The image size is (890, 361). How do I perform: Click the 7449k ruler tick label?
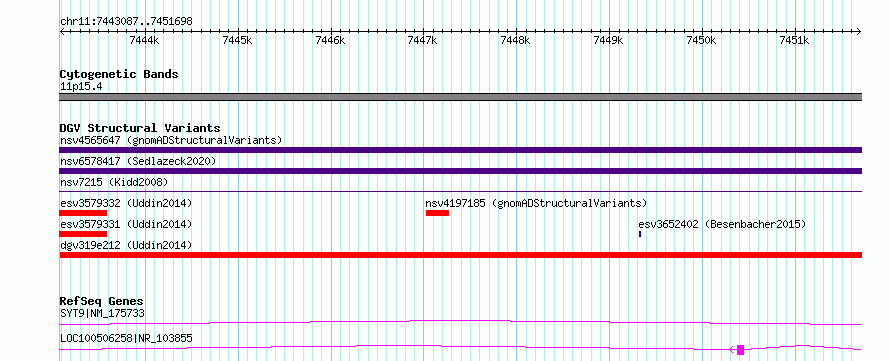[608, 40]
